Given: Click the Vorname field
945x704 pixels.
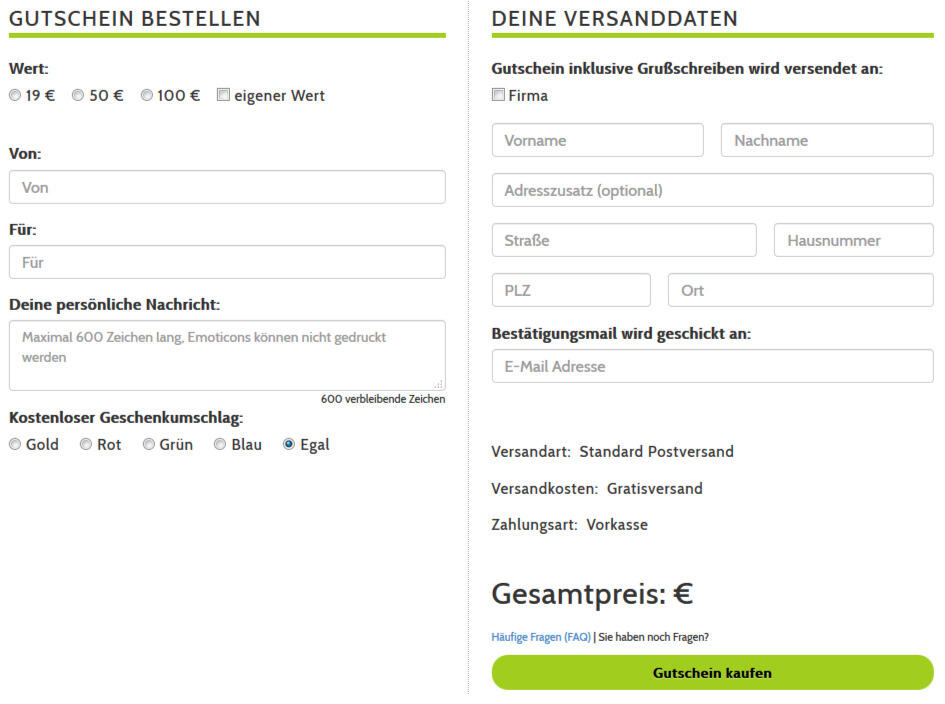Looking at the screenshot, I should [597, 140].
